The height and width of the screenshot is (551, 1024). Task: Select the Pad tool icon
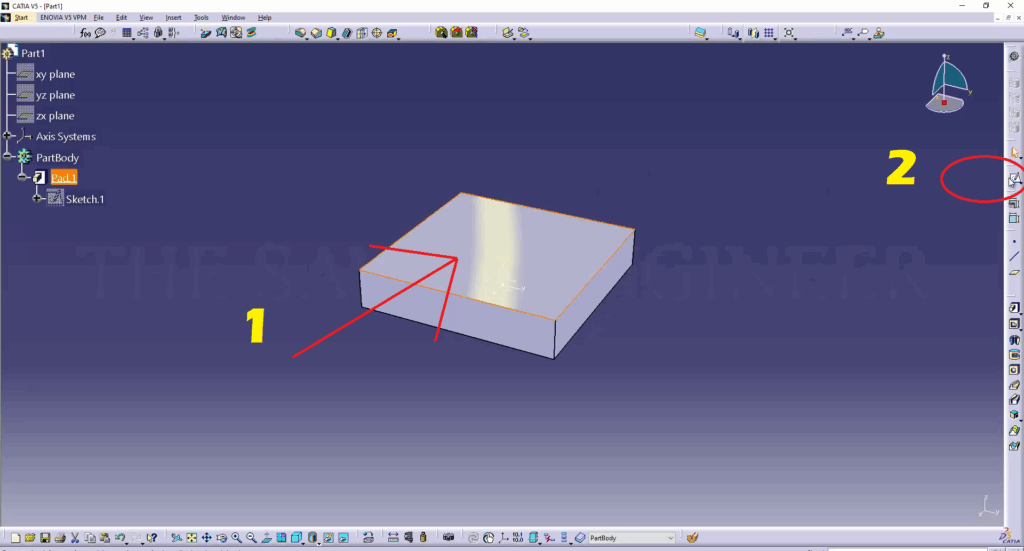pos(1014,309)
